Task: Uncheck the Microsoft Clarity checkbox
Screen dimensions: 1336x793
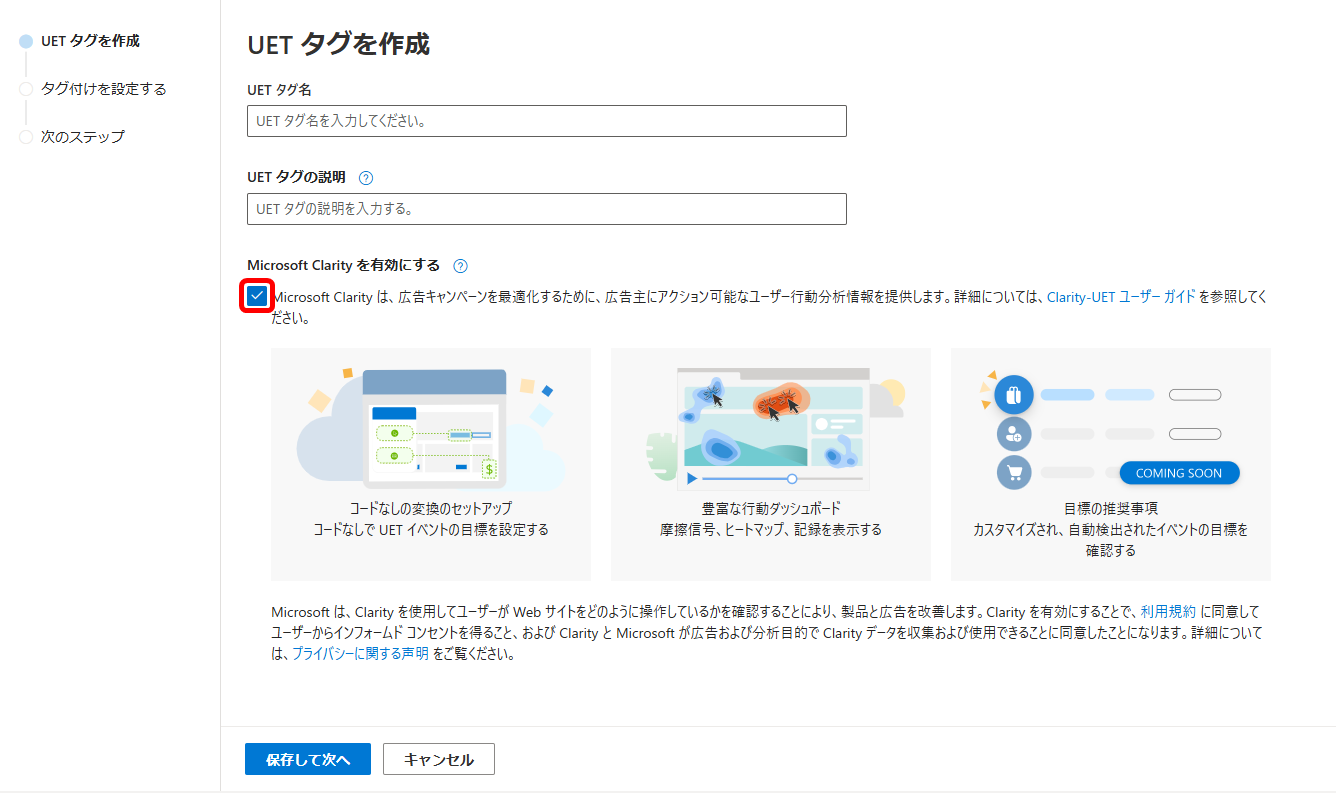Action: pyautogui.click(x=258, y=296)
